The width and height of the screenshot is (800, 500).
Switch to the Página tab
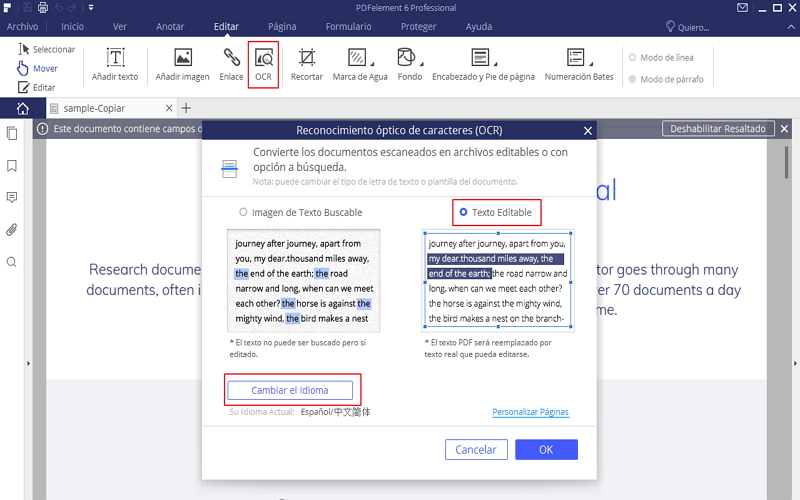point(282,27)
